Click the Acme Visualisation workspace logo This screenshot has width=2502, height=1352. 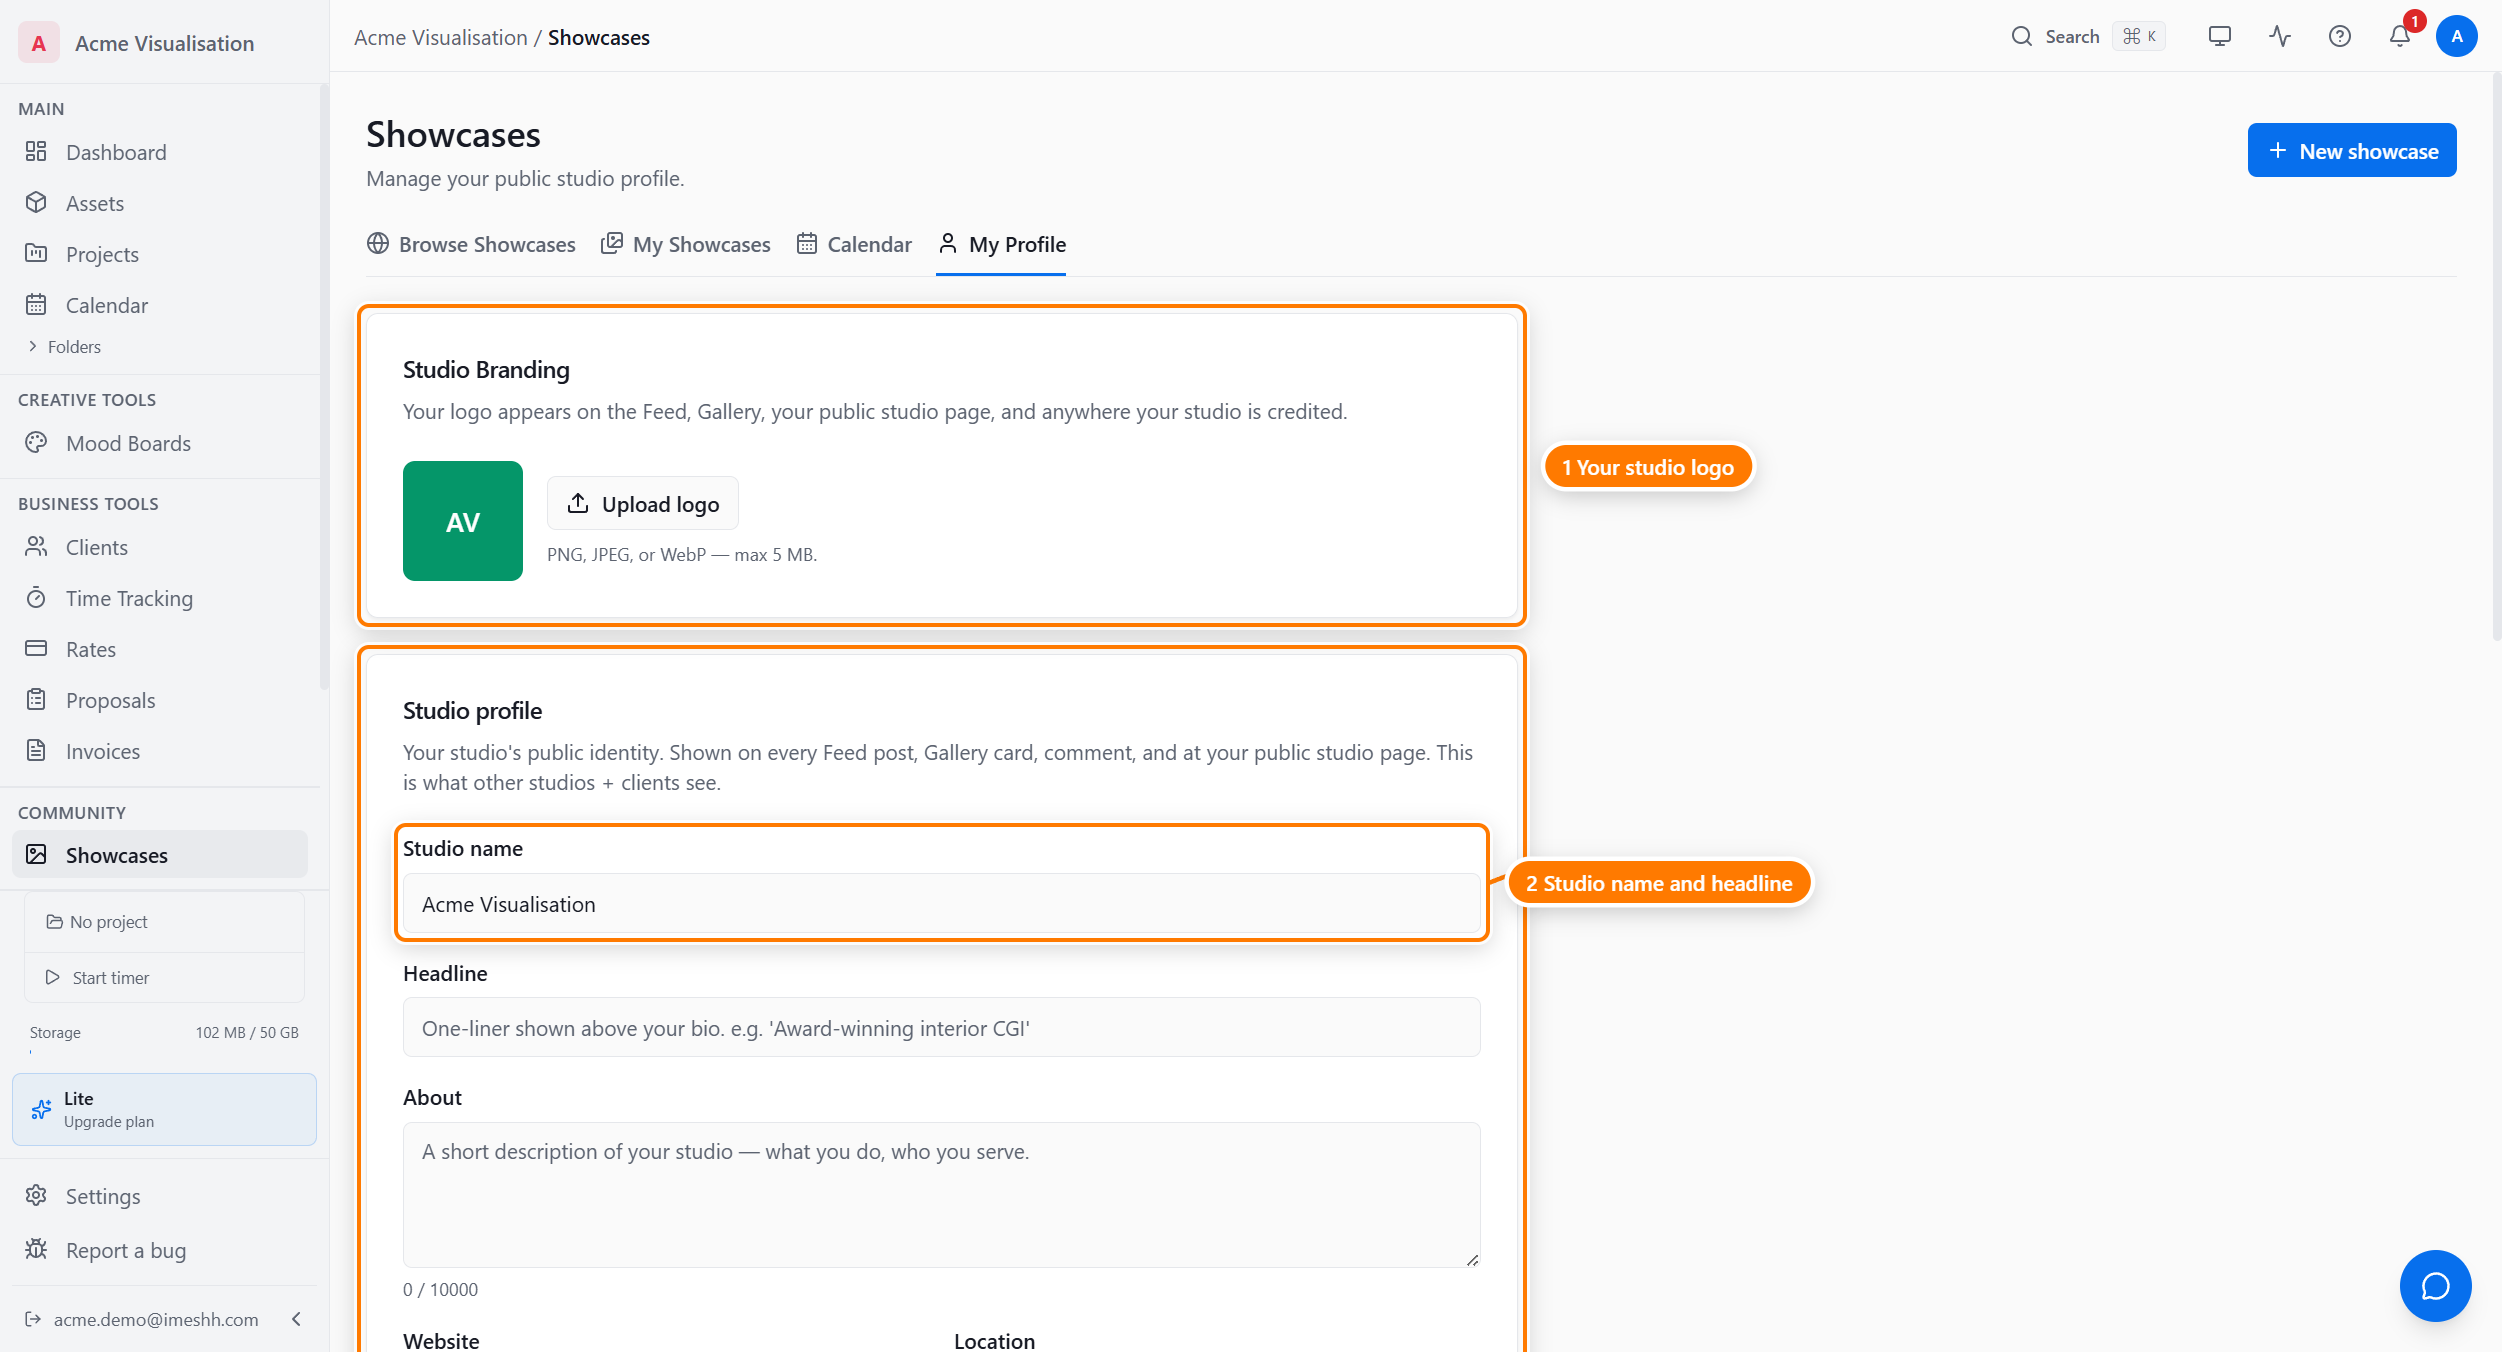point(39,43)
